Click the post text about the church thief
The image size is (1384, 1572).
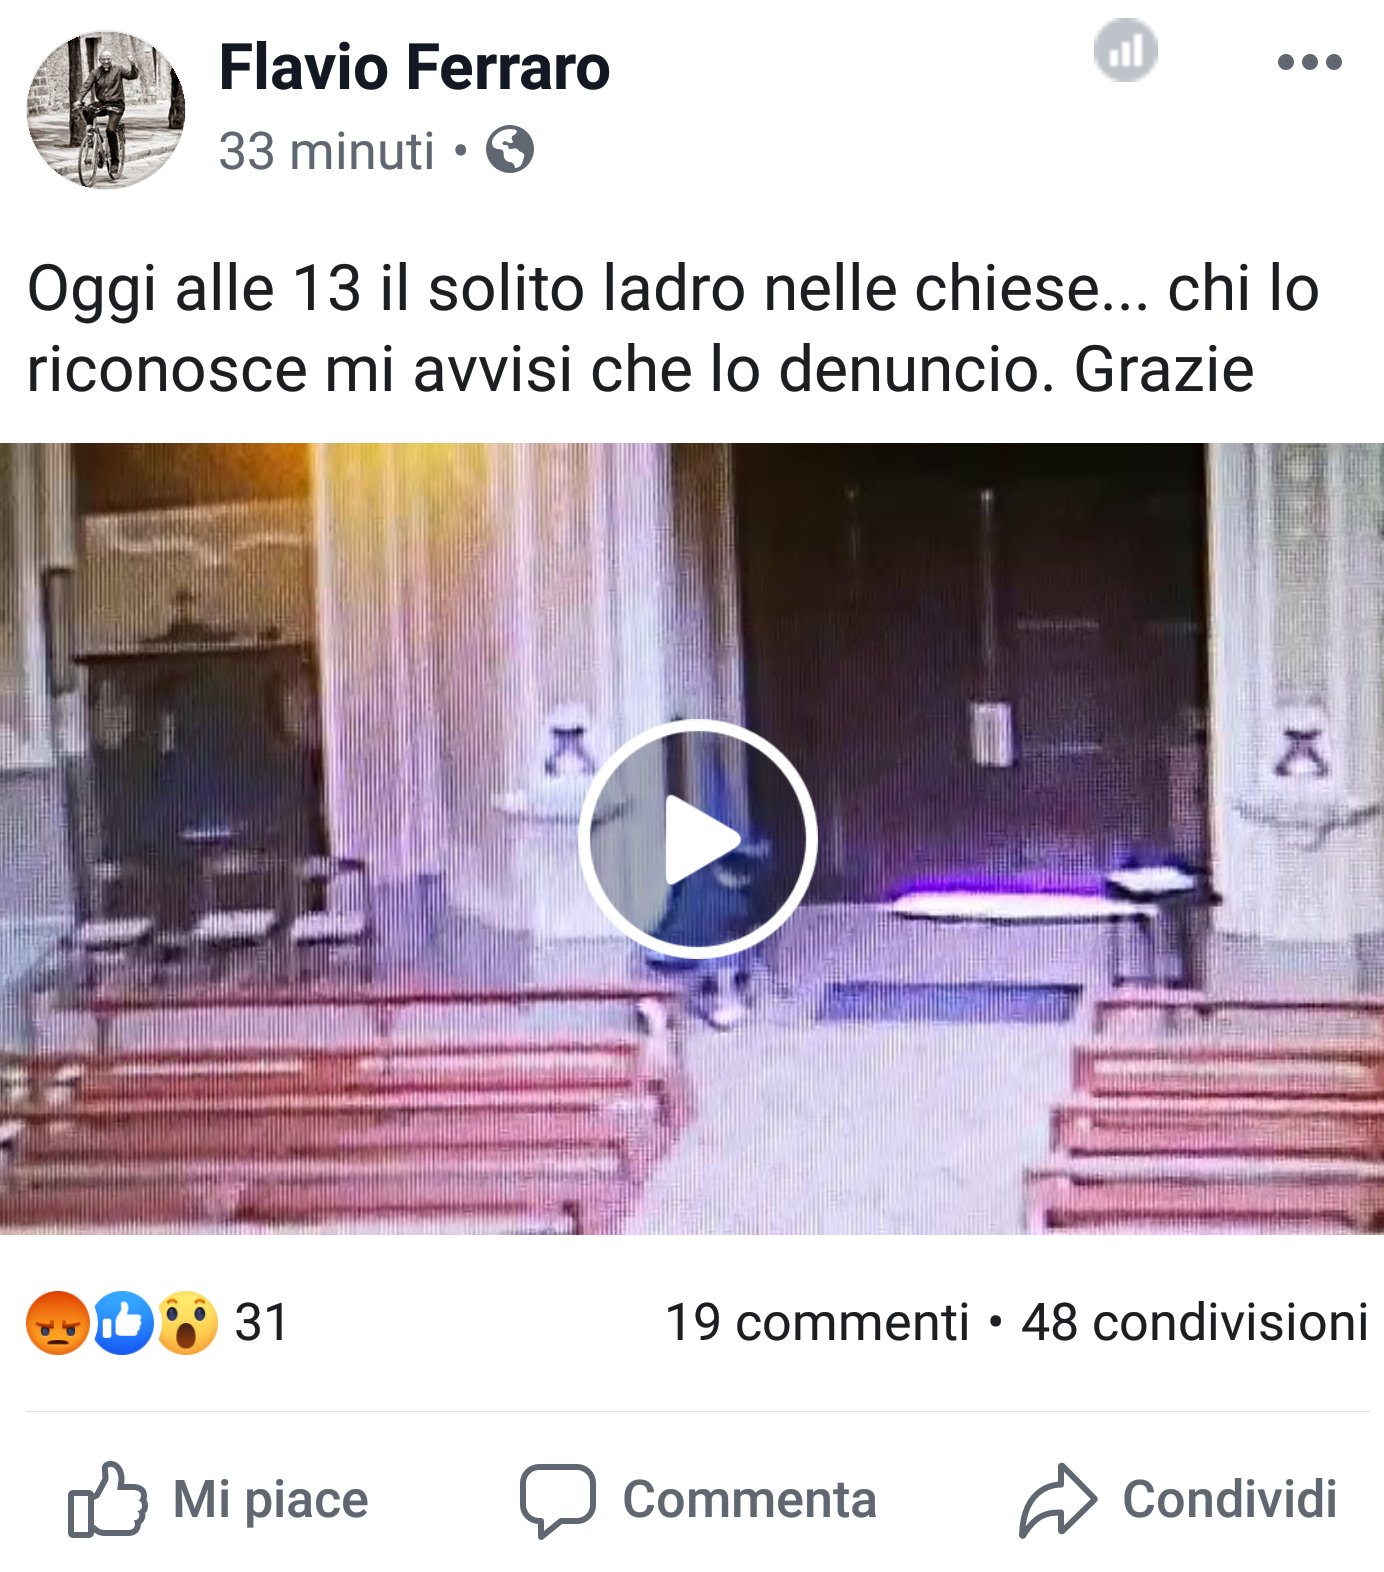point(673,329)
